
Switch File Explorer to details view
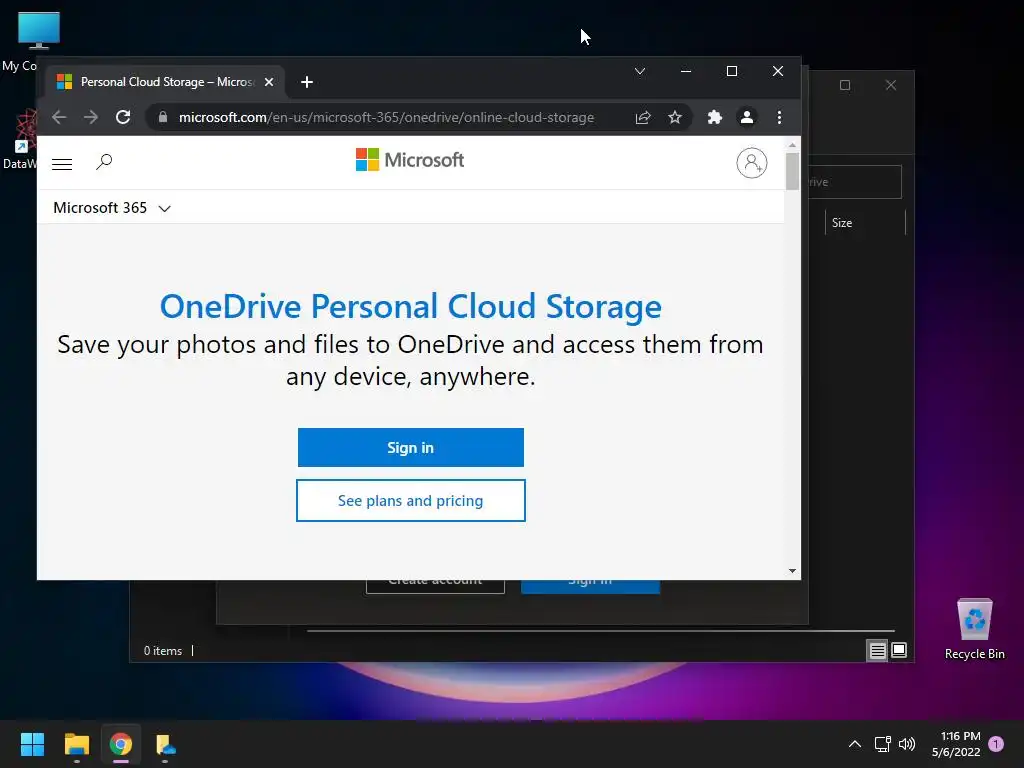(877, 650)
